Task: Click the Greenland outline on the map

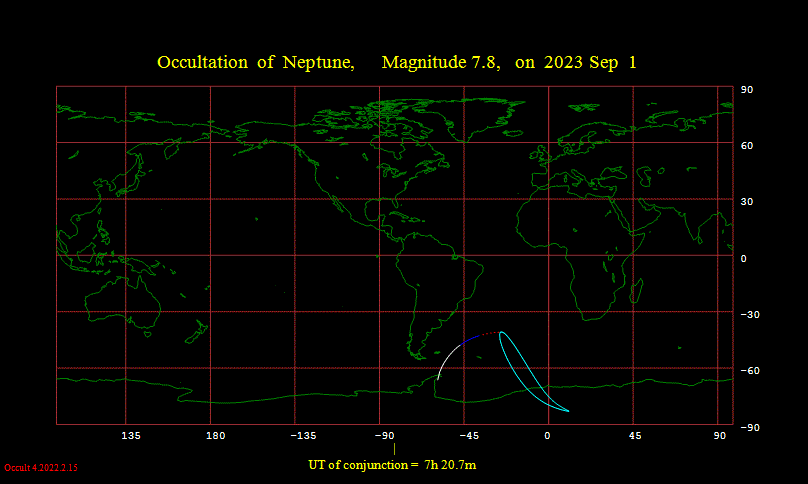Action: point(484,120)
